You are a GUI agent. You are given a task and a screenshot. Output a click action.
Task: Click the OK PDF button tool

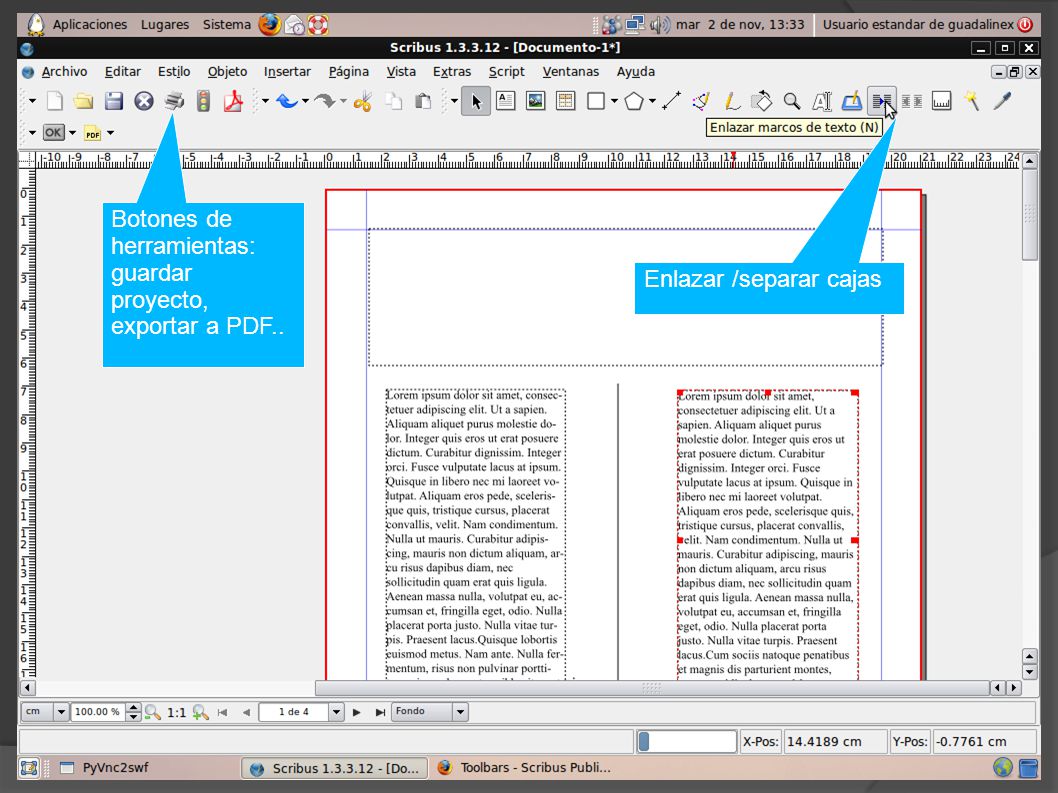pyautogui.click(x=53, y=132)
